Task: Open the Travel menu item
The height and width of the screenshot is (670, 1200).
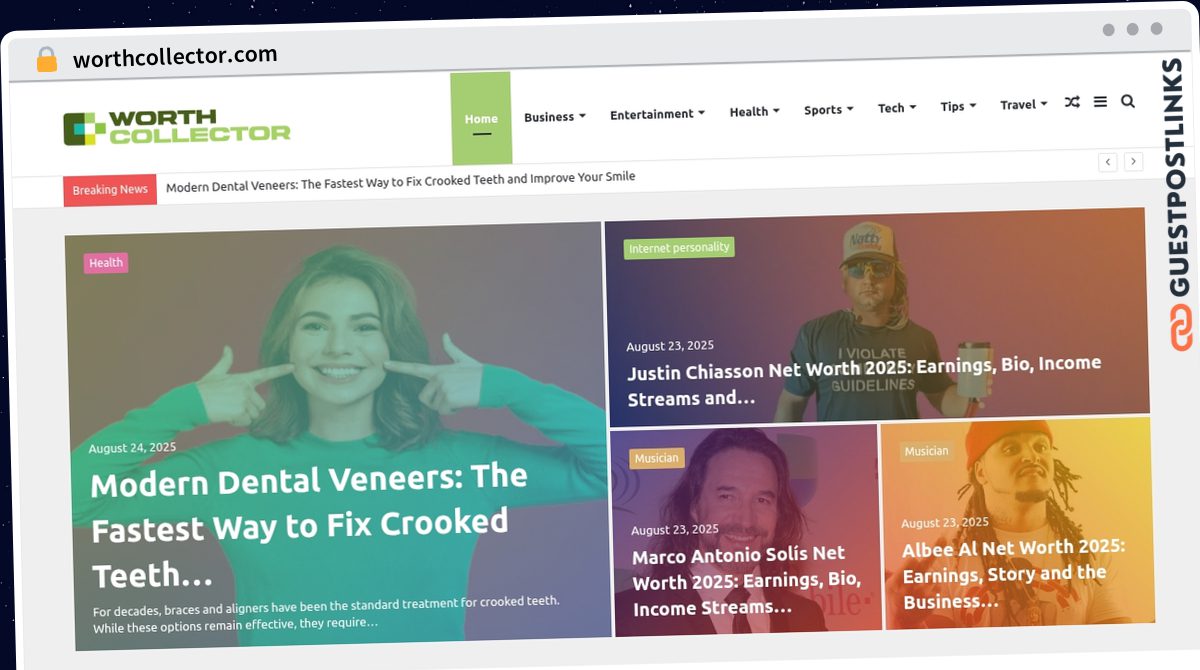Action: click(1024, 104)
